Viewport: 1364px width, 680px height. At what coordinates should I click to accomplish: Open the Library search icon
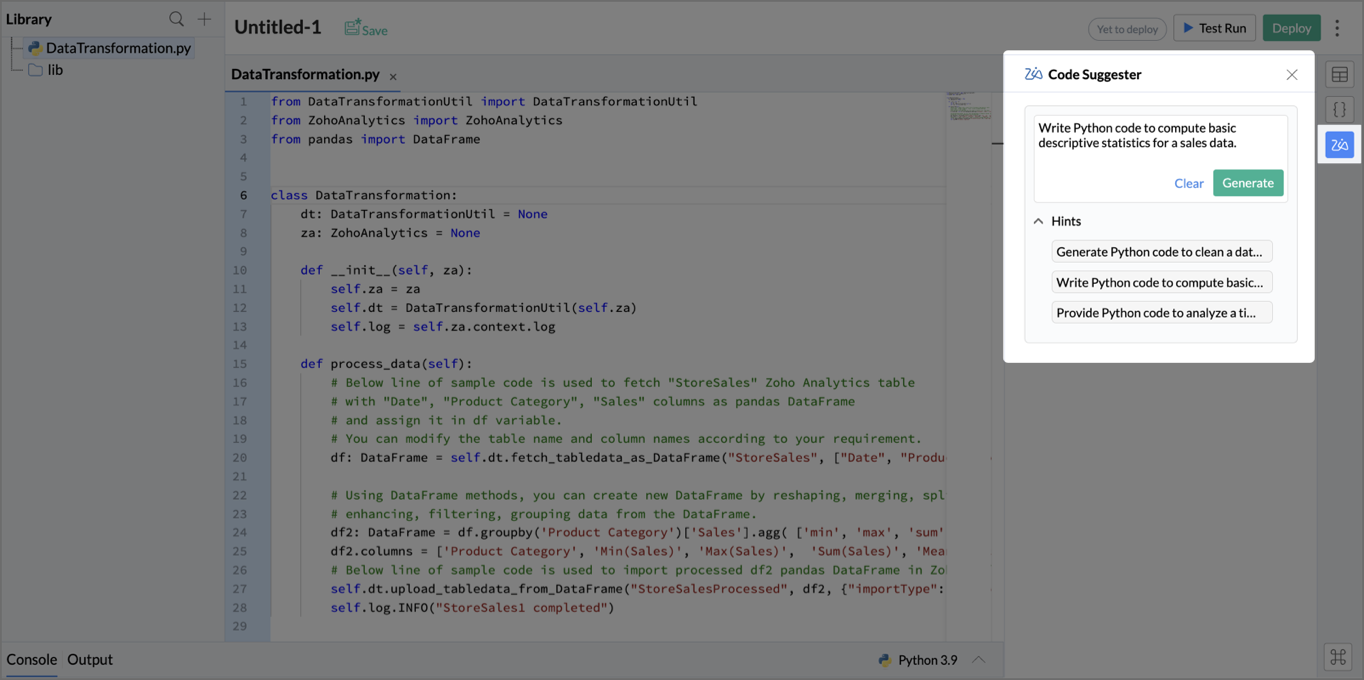click(176, 18)
